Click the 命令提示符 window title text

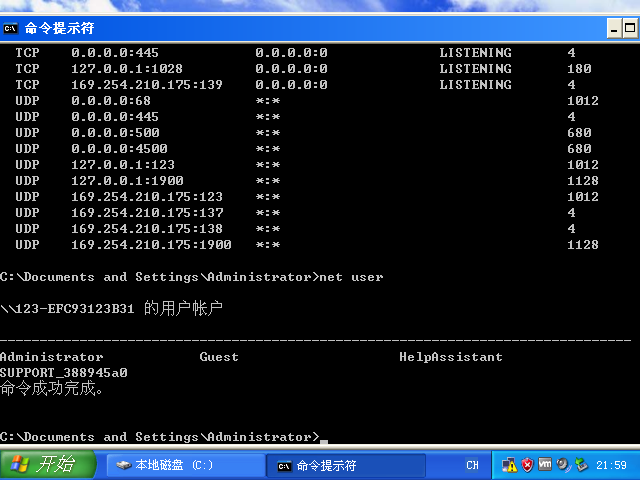pyautogui.click(x=60, y=29)
